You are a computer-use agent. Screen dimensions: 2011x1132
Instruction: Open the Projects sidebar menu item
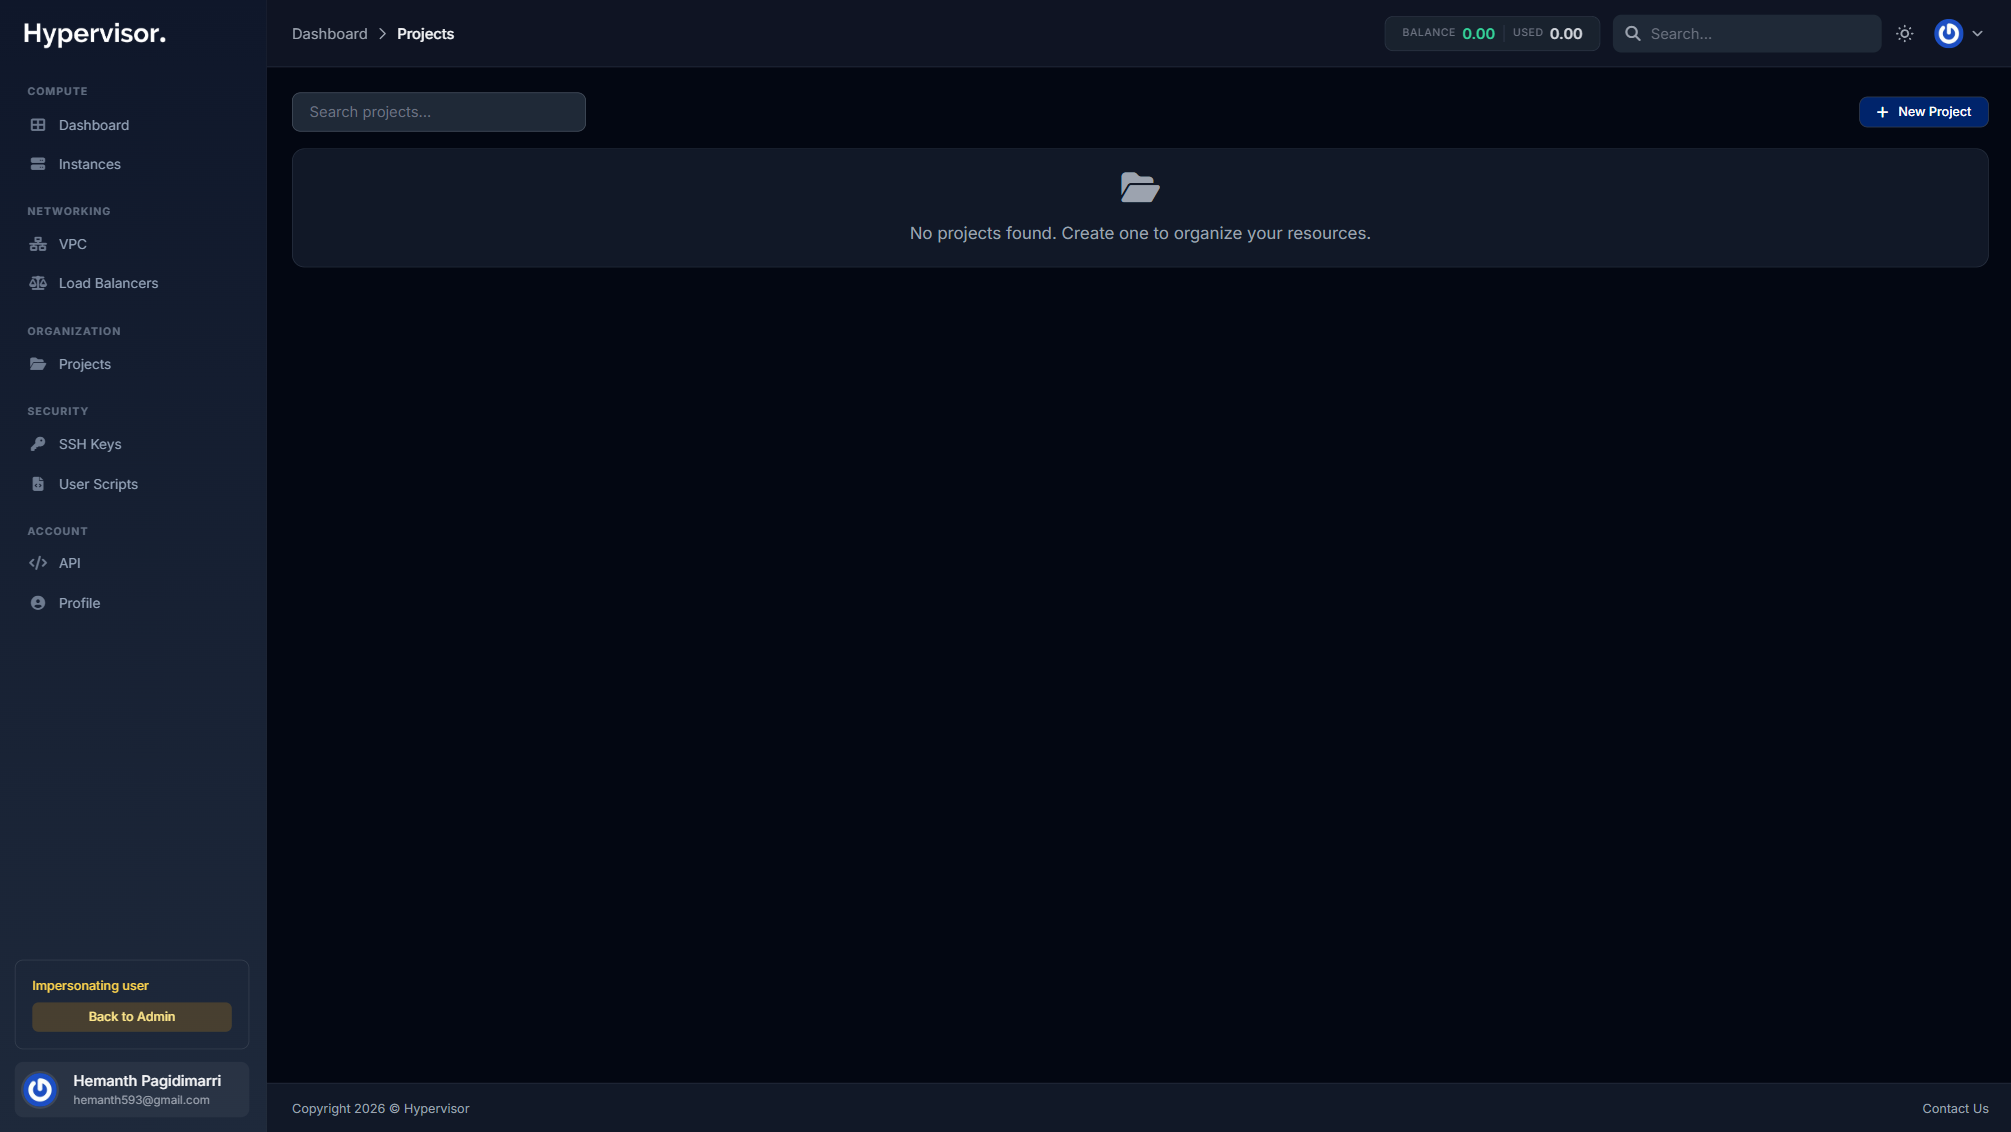85,364
